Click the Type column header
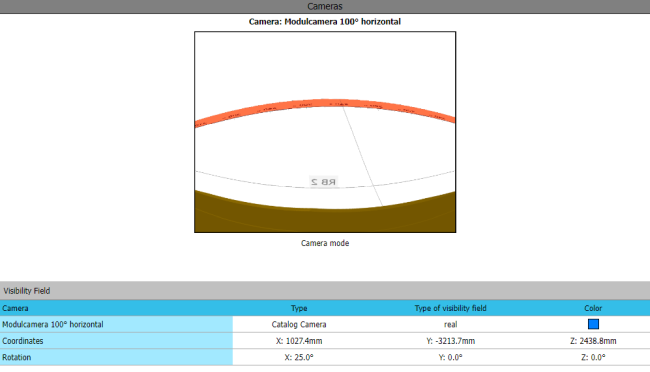Viewport: 650px width, 372px height. pyautogui.click(x=299, y=308)
